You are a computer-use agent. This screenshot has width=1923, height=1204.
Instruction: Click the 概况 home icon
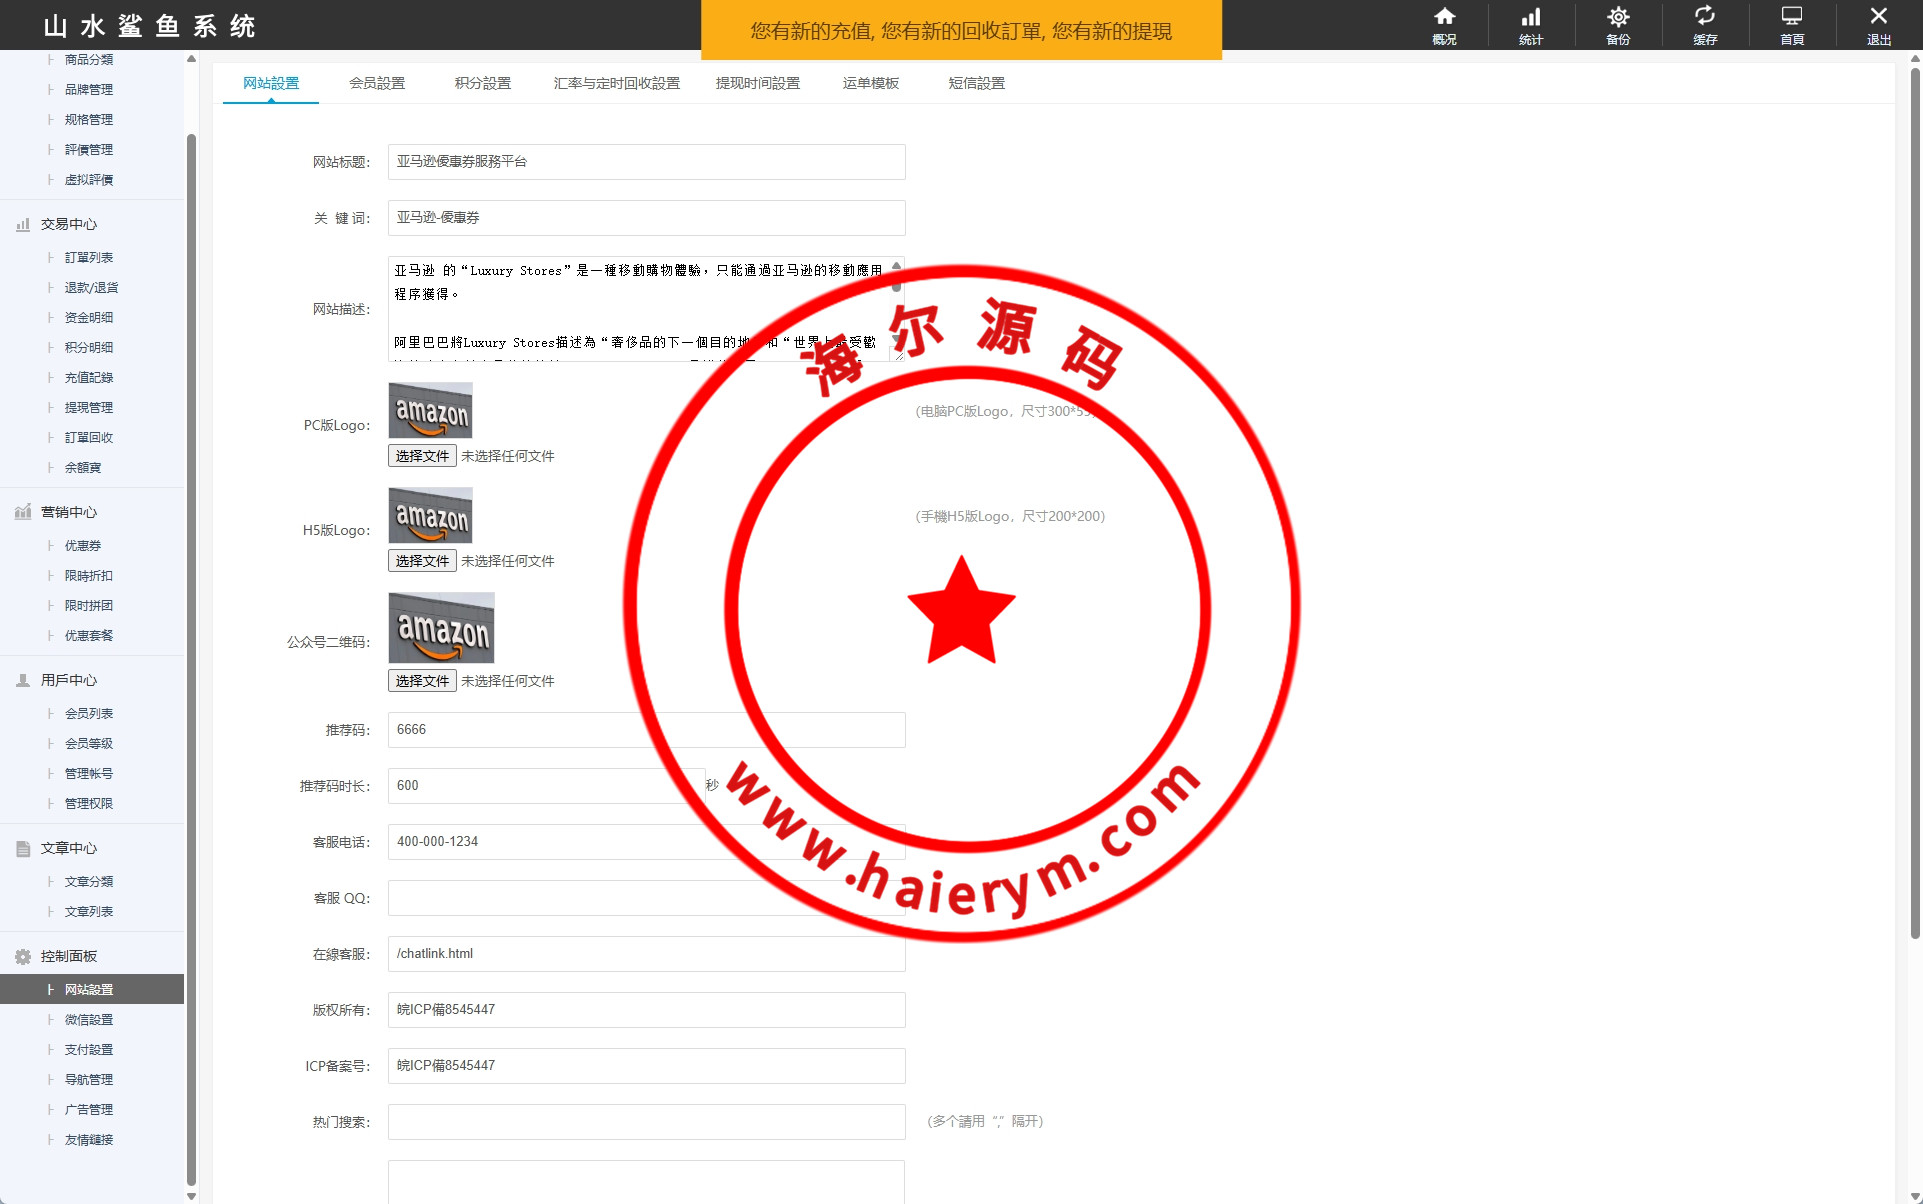click(x=1444, y=17)
